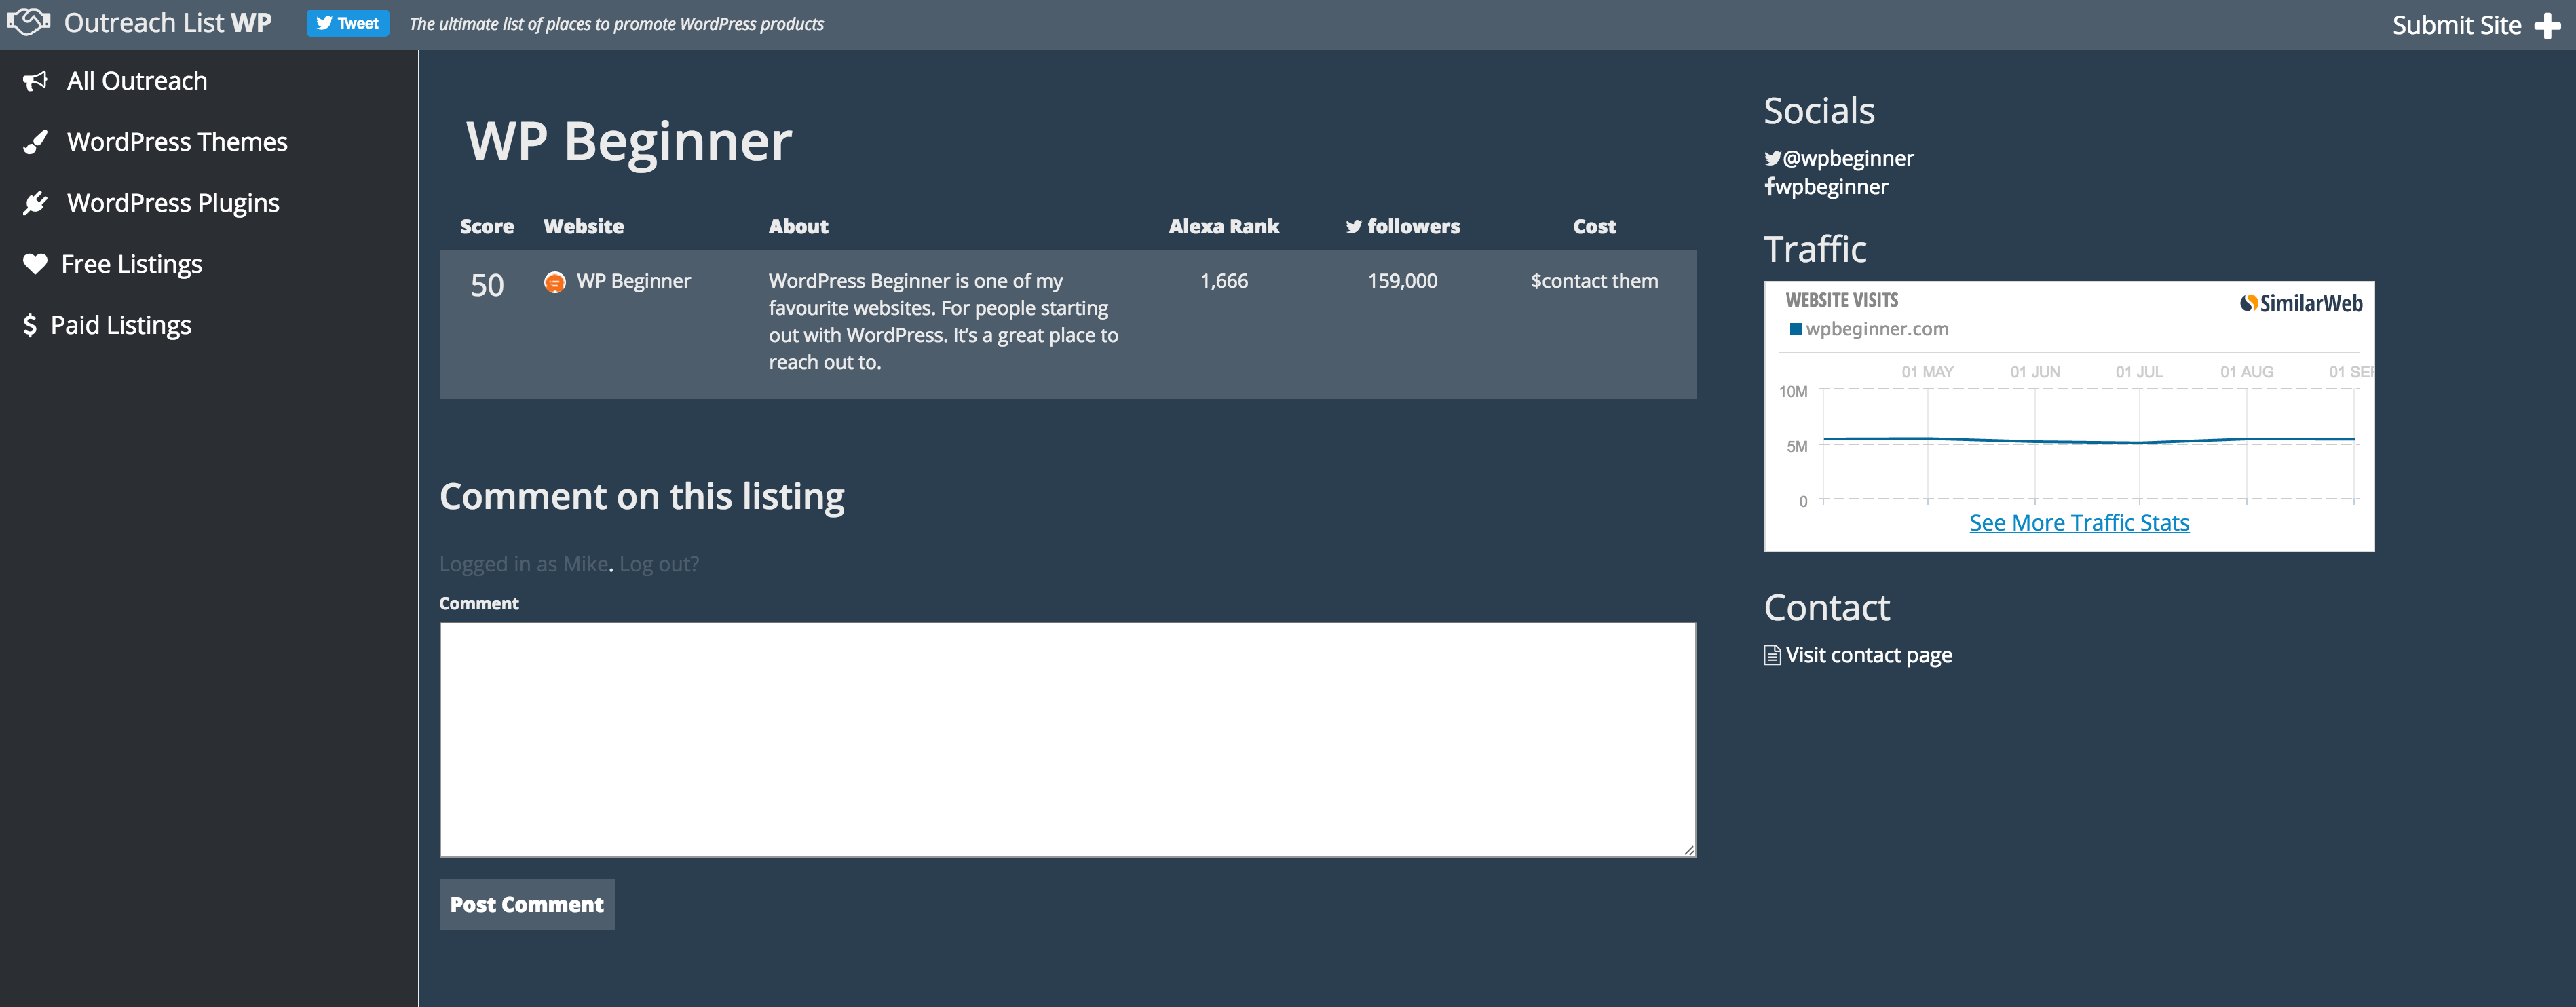Click the plug icon for WordPress Plugins
Viewport: 2576px width, 1007px height.
tap(35, 203)
